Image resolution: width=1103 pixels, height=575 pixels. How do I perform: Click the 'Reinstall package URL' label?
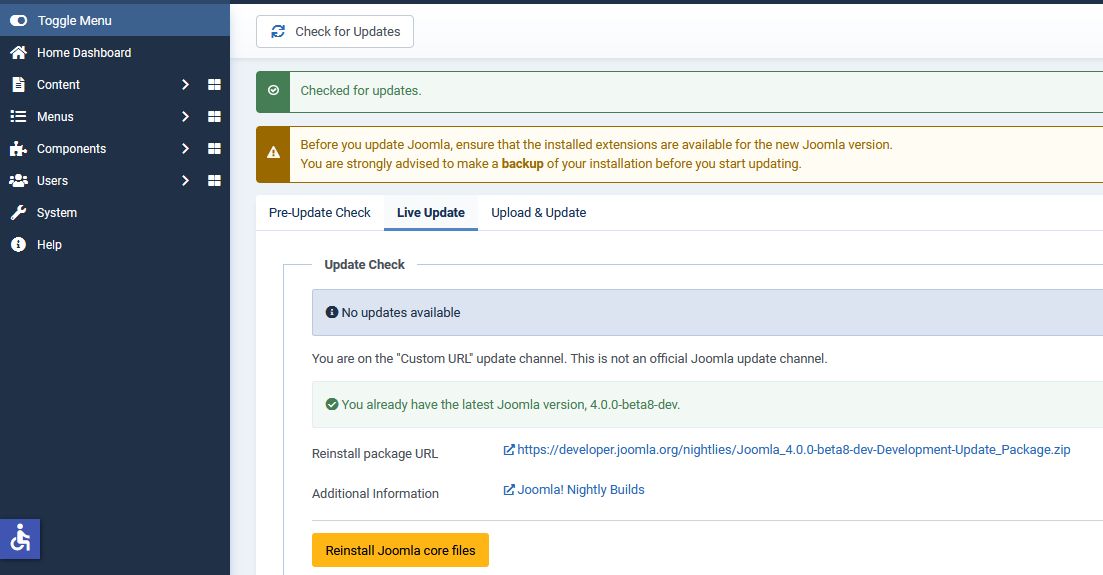point(375,454)
